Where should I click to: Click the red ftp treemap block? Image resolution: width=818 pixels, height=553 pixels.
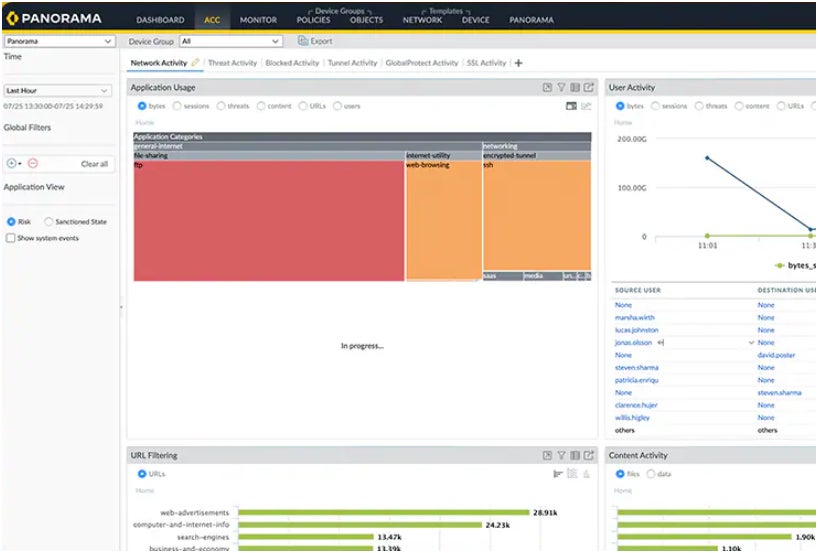[x=269, y=221]
